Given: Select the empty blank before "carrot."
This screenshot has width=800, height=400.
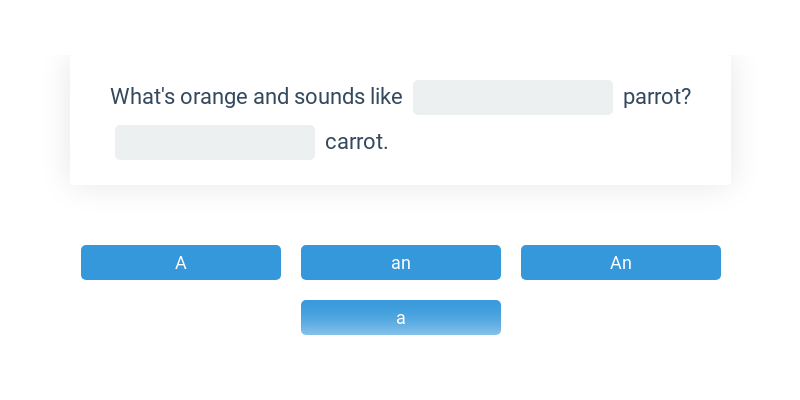Looking at the screenshot, I should click(215, 142).
